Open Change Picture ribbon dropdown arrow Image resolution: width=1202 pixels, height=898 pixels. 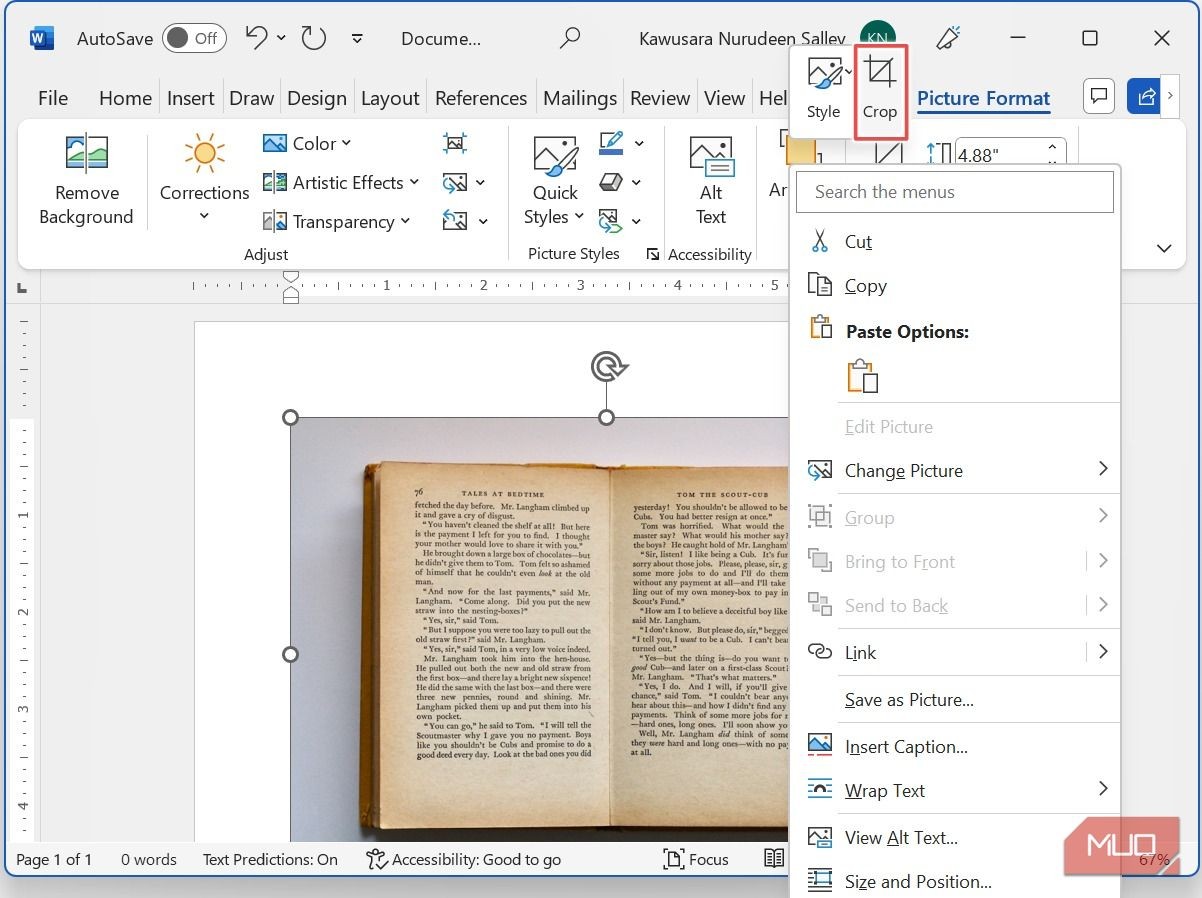(481, 183)
